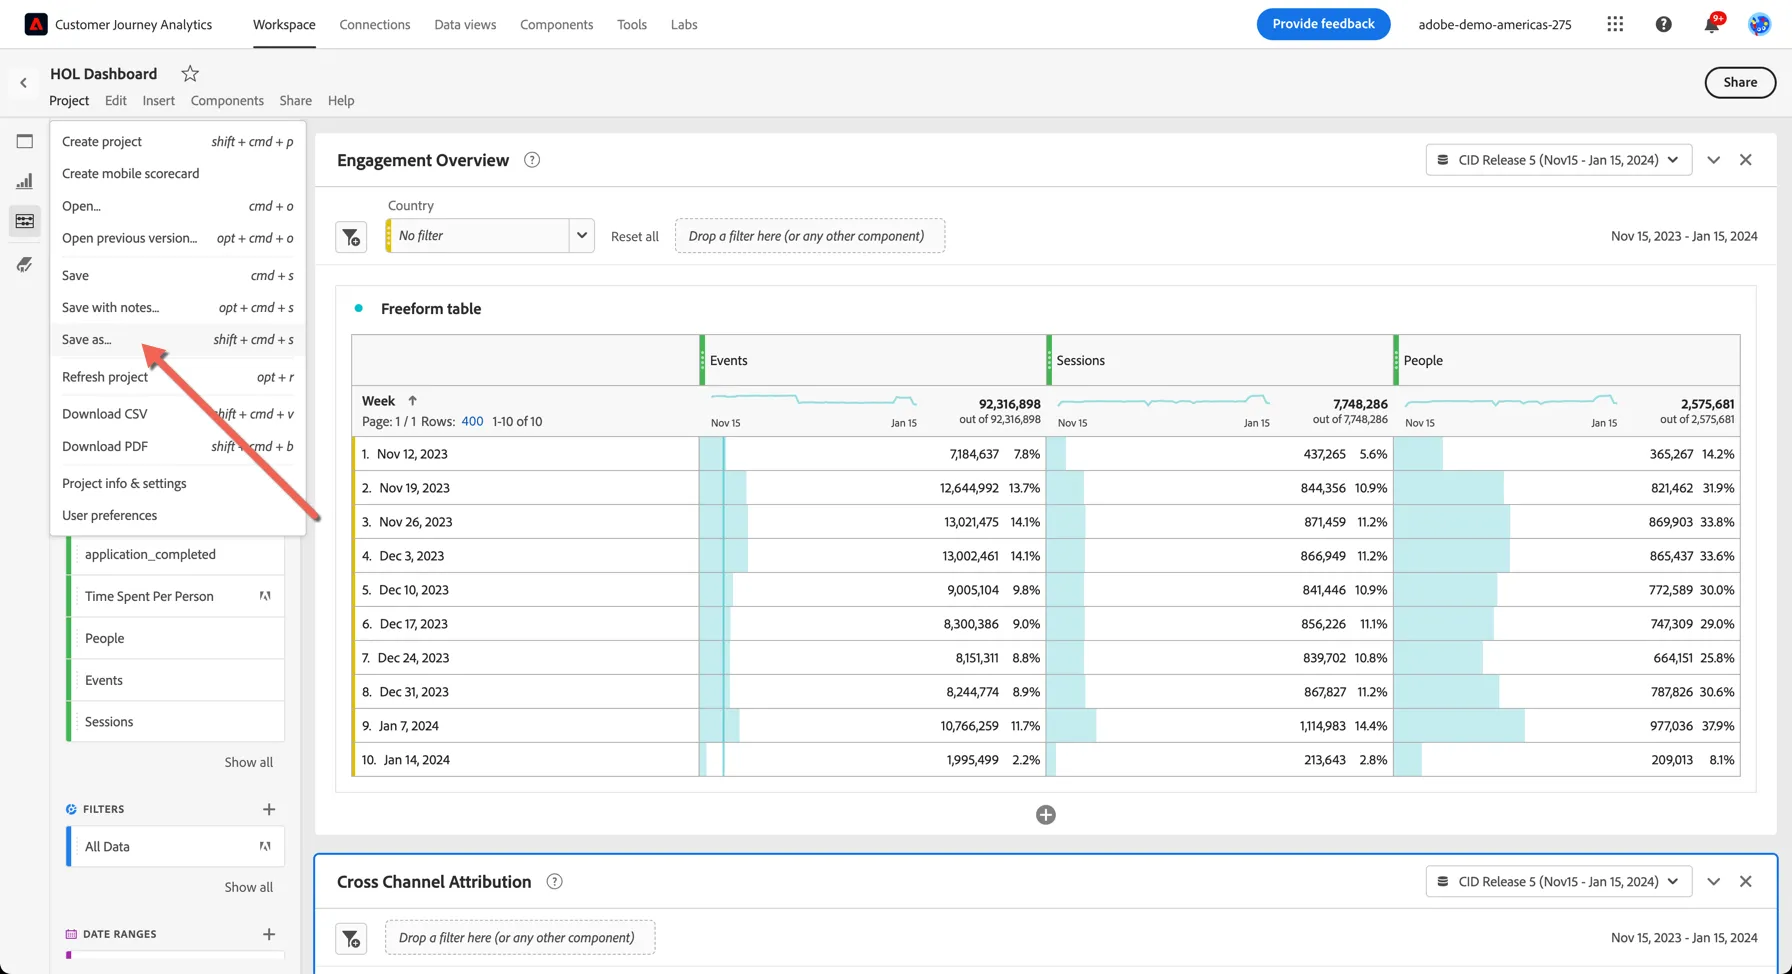Select the All Data filter item
Image resolution: width=1792 pixels, height=974 pixels.
(176, 847)
